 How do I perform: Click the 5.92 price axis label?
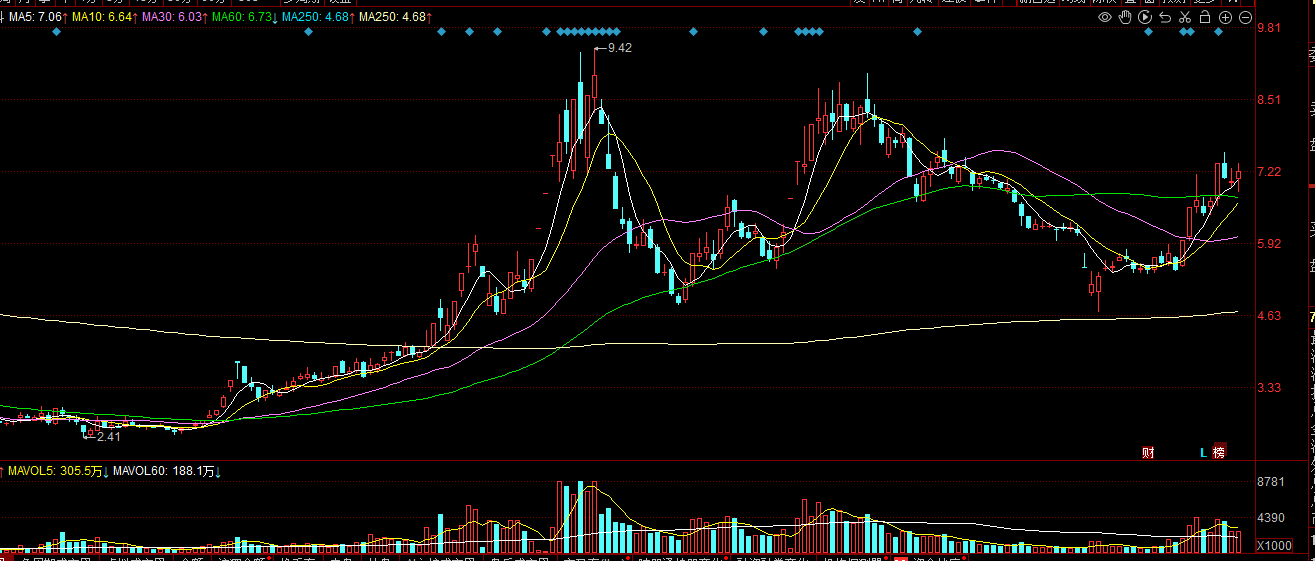1269,244
